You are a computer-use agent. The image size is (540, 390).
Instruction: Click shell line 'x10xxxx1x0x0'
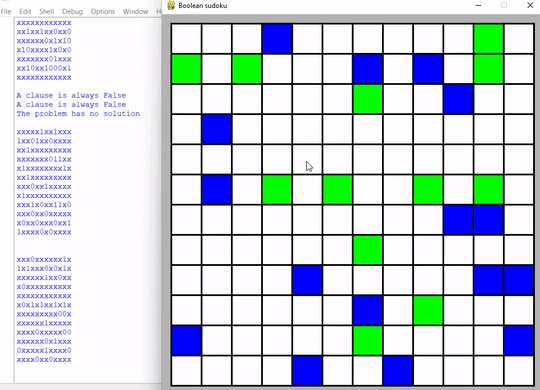tap(44, 50)
